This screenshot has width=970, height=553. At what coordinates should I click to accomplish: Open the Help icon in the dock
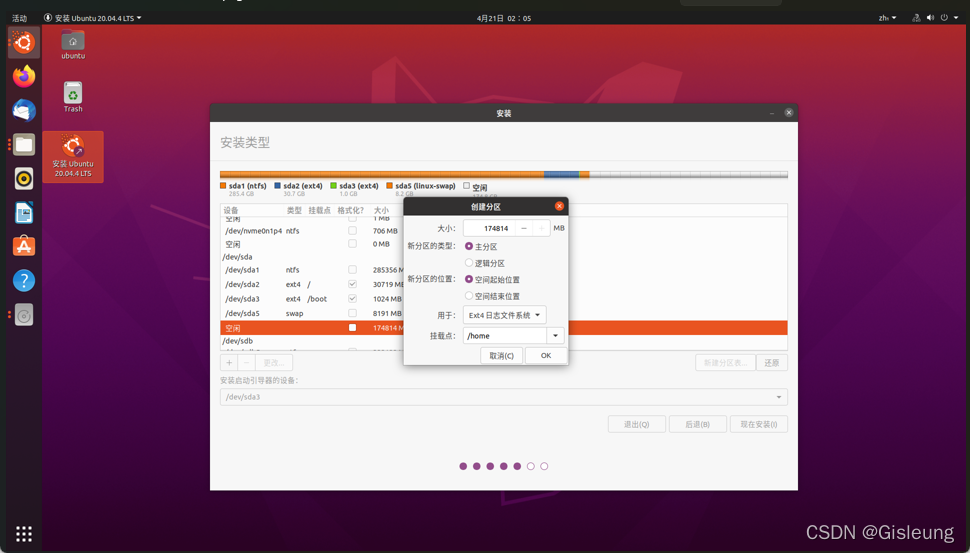point(24,280)
